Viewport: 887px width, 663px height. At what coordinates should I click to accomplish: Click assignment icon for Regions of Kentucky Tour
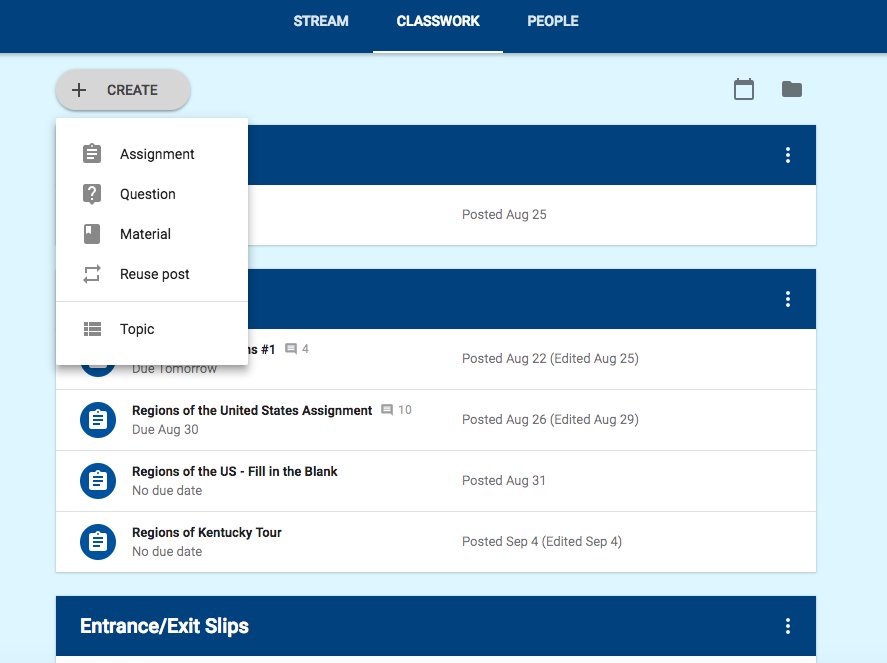point(98,542)
